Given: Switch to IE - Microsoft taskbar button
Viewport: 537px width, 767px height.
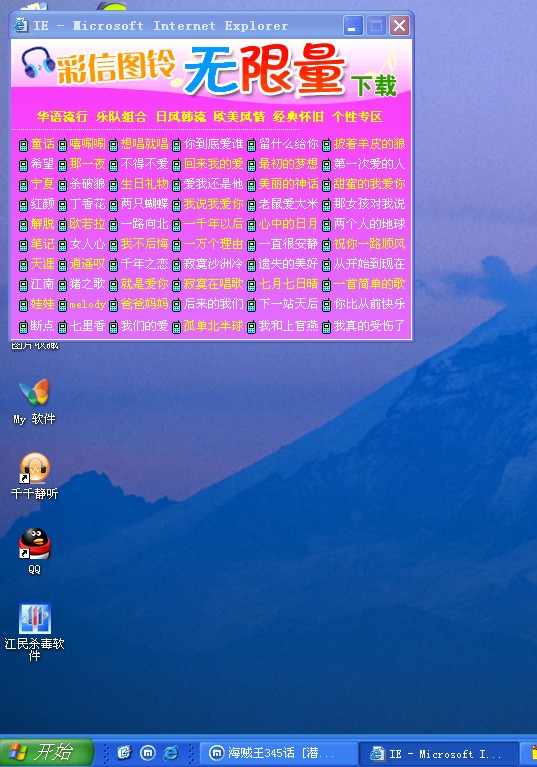Looking at the screenshot, I should click(439, 753).
